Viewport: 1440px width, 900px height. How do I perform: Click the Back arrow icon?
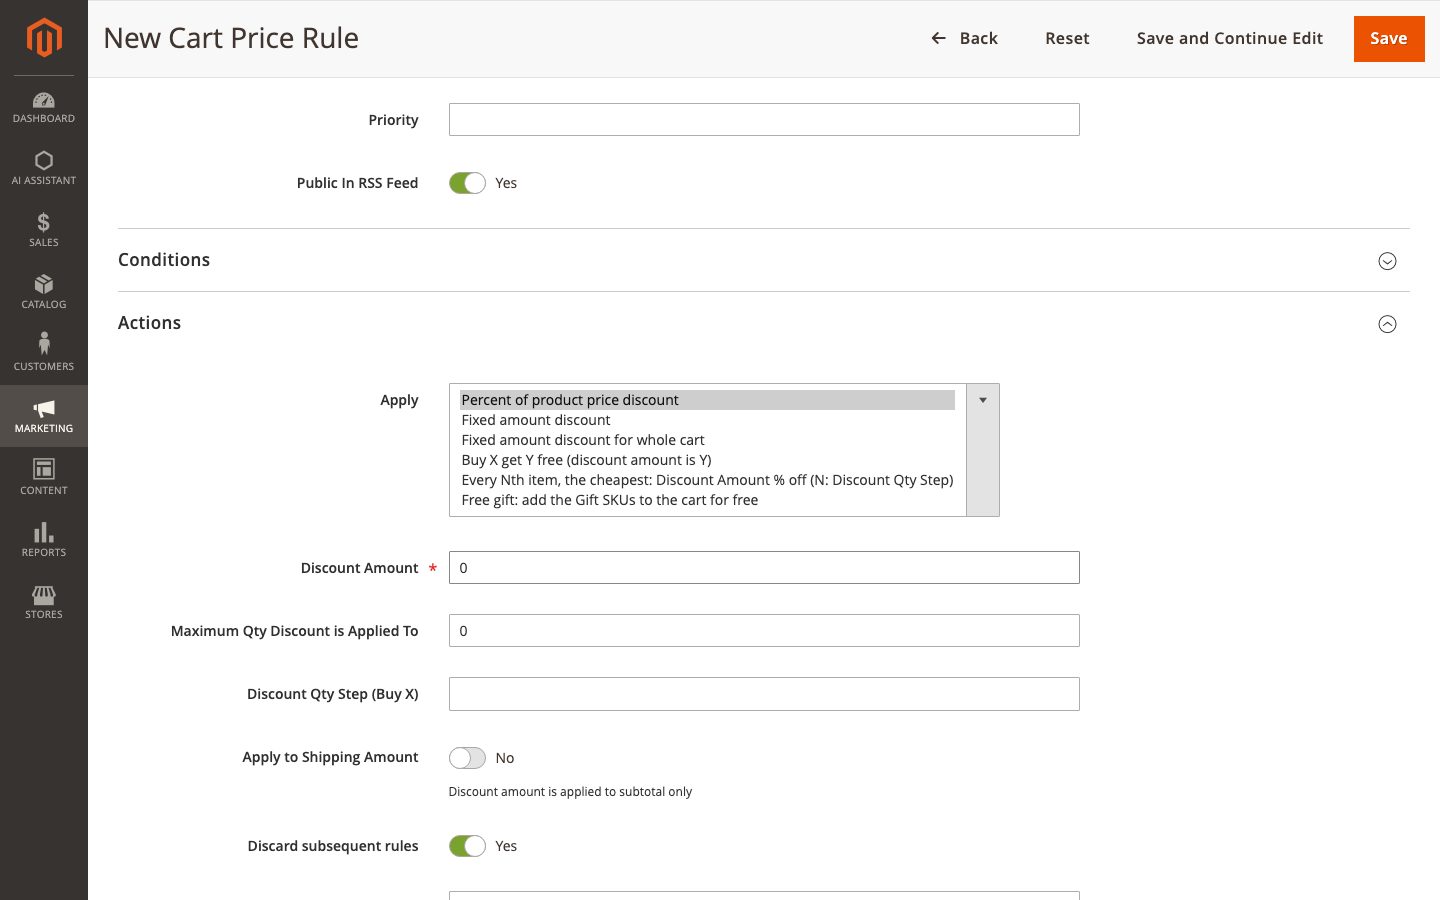click(x=938, y=38)
